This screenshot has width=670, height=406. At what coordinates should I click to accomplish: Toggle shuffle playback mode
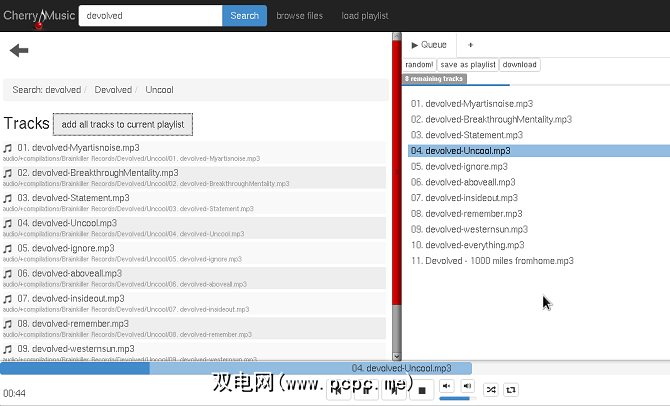tap(491, 389)
